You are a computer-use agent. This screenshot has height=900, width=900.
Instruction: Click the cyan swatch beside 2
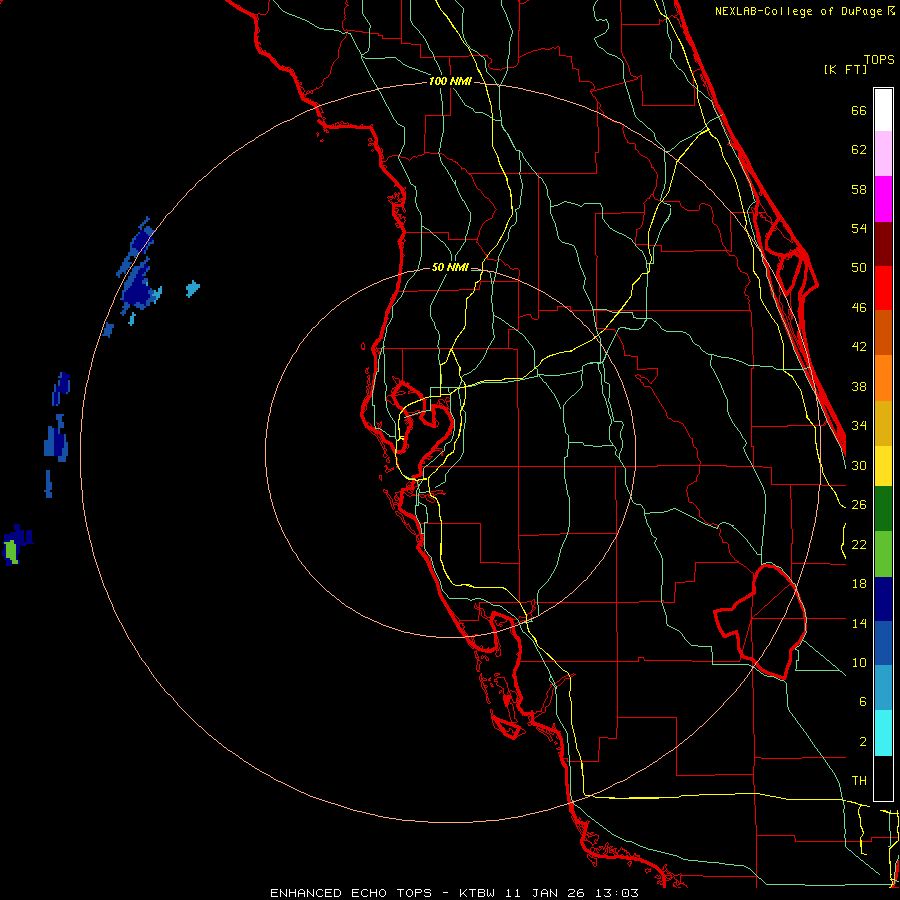[883, 733]
